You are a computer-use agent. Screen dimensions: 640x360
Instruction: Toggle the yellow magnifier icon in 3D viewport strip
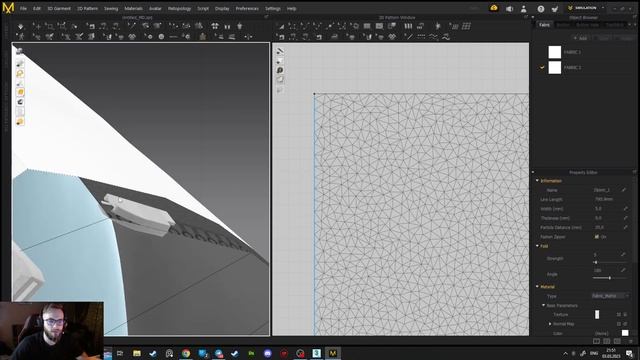click(x=20, y=73)
